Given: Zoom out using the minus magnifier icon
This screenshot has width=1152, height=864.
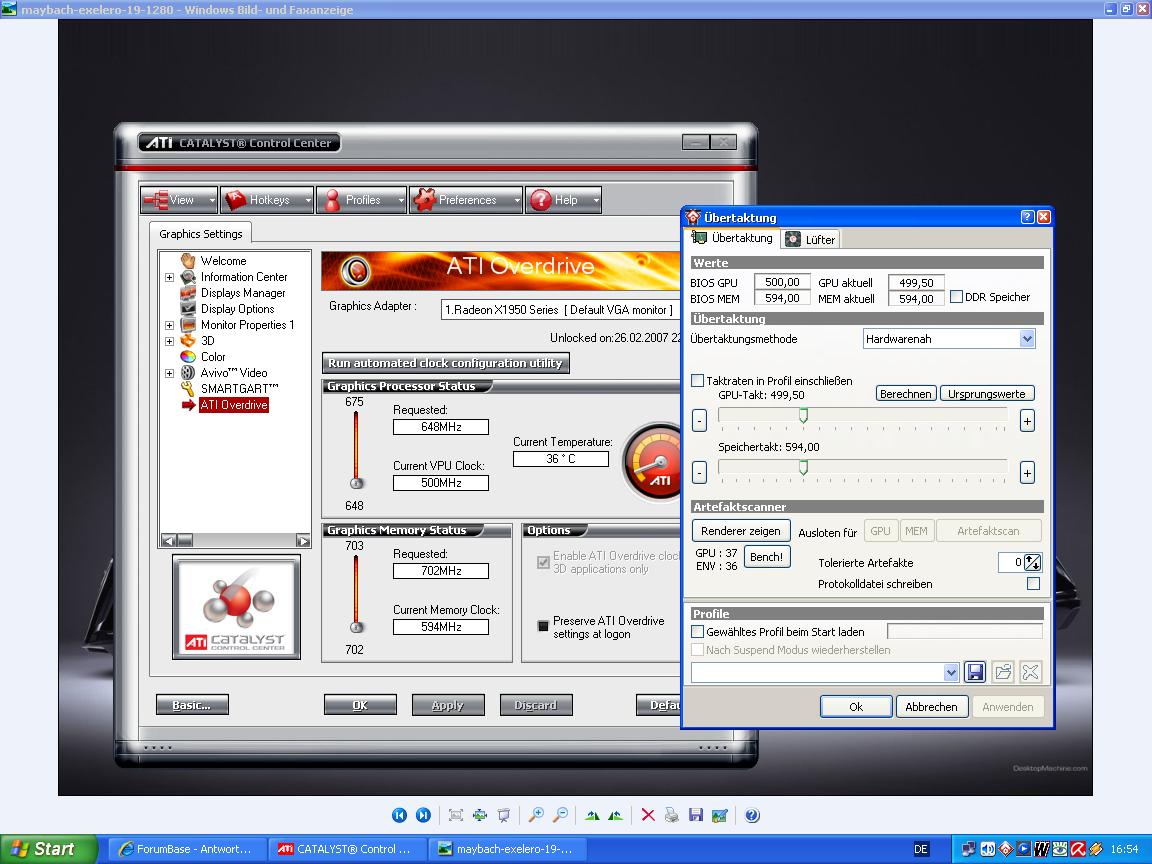Looking at the screenshot, I should 560,815.
